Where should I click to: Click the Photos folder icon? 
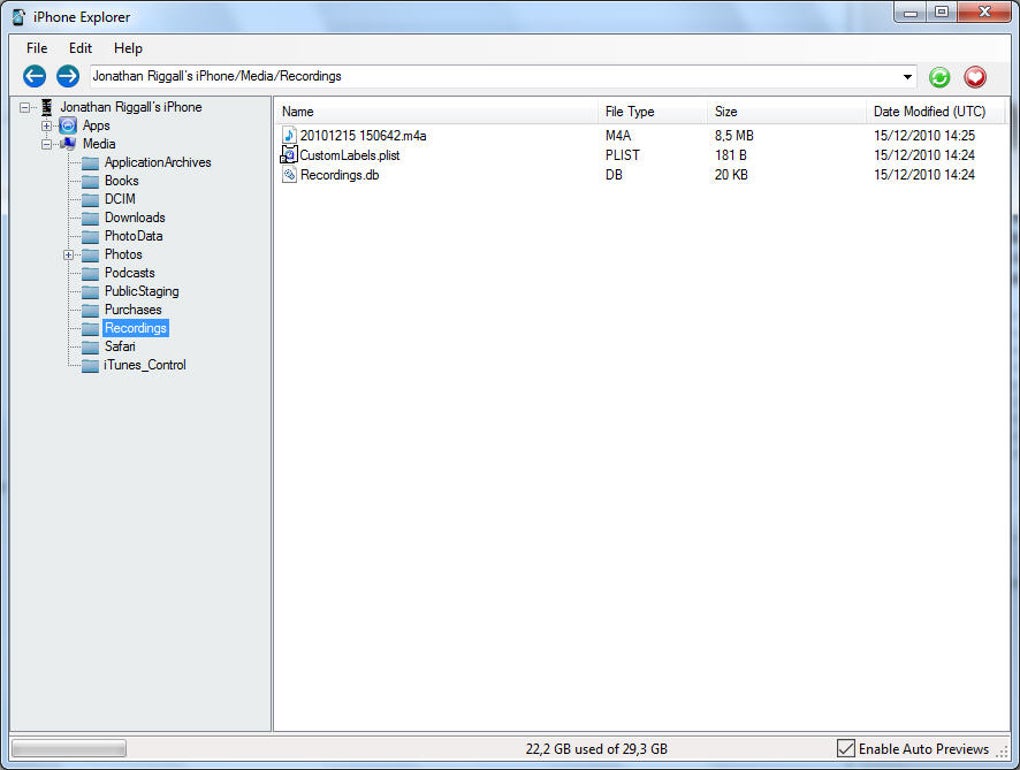pos(90,254)
